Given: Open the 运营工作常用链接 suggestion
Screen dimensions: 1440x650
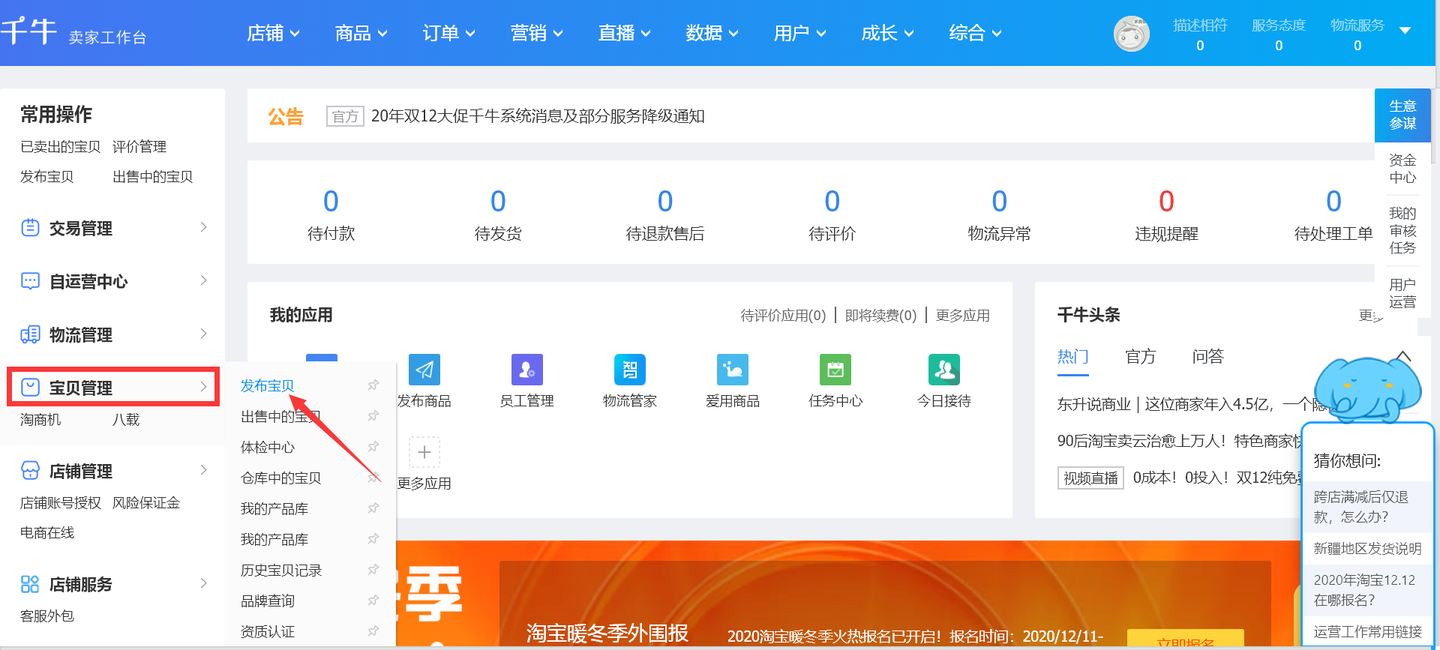Looking at the screenshot, I should 1367,631.
